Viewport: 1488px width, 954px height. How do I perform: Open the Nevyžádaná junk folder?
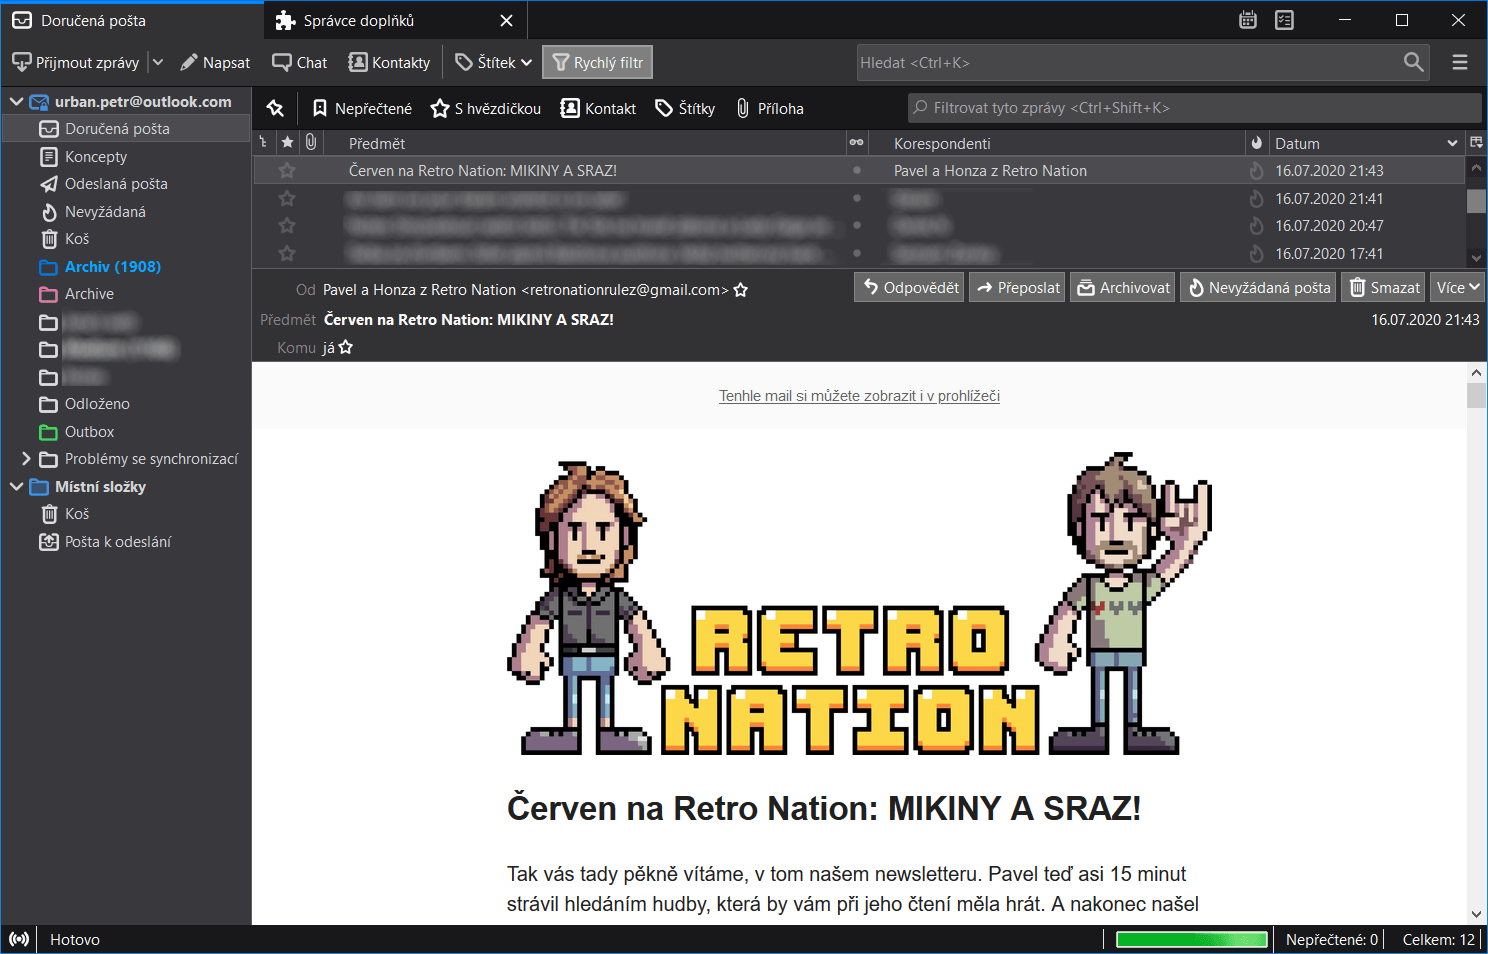click(x=105, y=212)
